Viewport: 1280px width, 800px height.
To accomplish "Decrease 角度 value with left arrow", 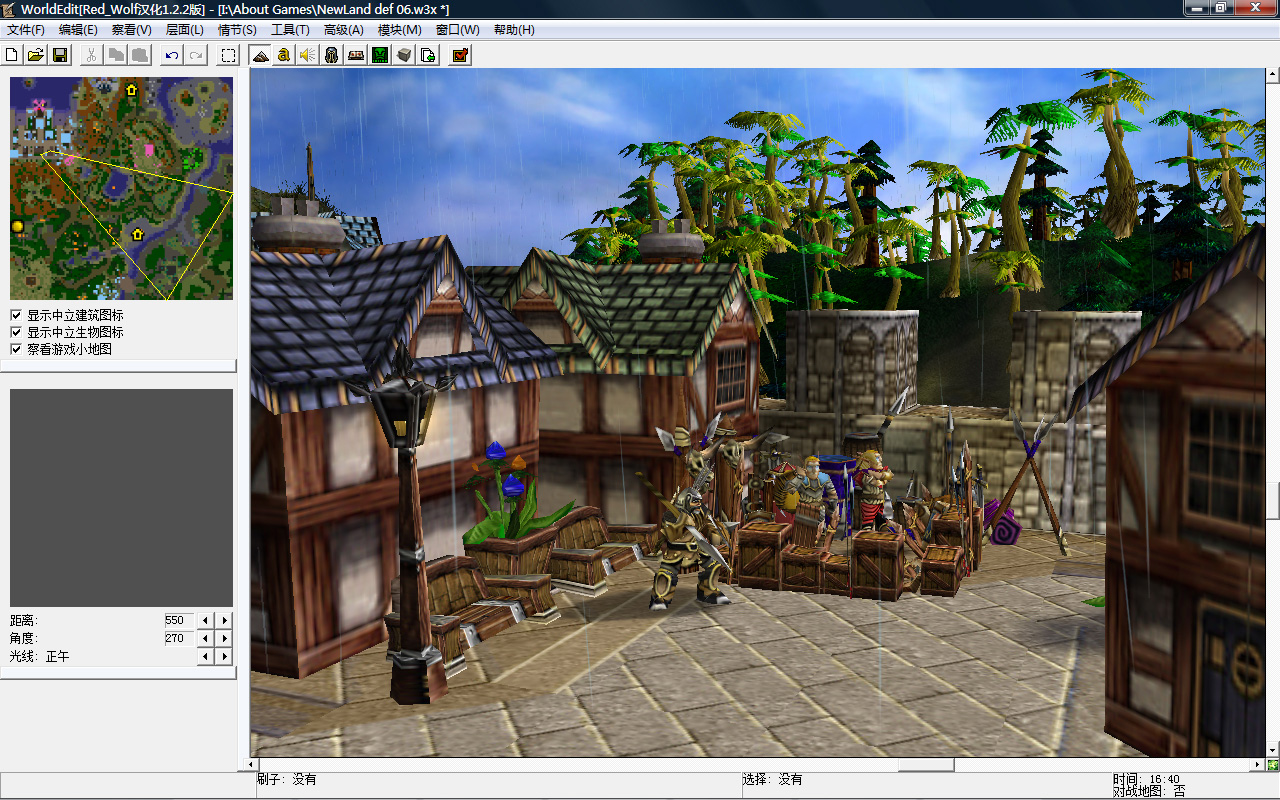I will [206, 639].
